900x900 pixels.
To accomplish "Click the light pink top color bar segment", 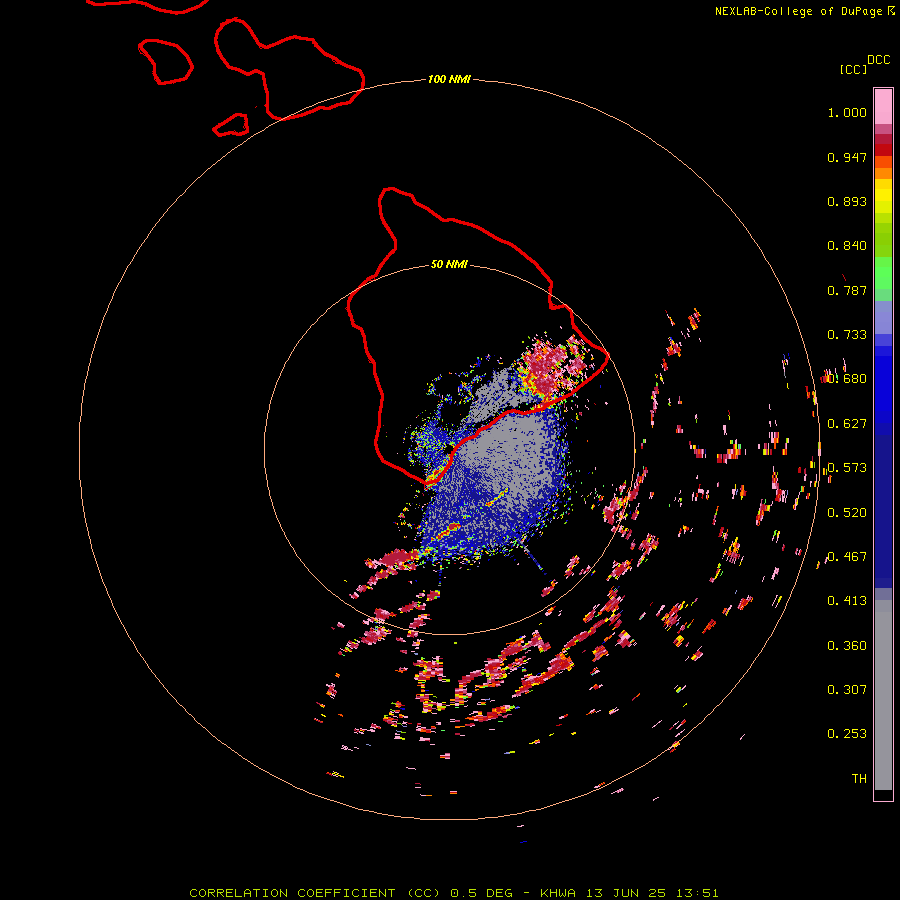I will 883,106.
